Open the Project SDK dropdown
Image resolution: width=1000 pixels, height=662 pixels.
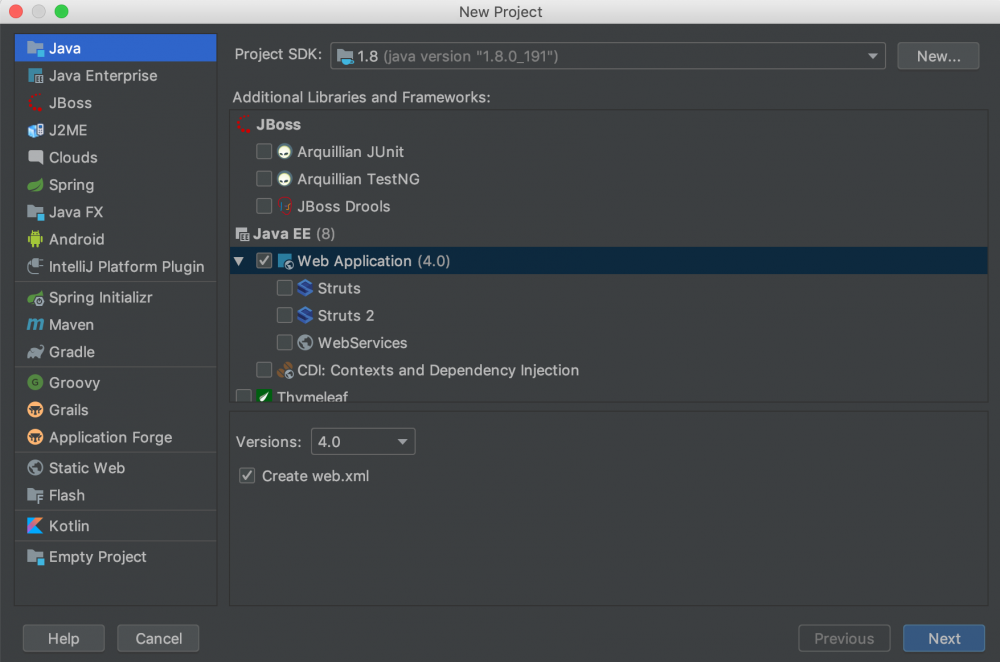[608, 56]
